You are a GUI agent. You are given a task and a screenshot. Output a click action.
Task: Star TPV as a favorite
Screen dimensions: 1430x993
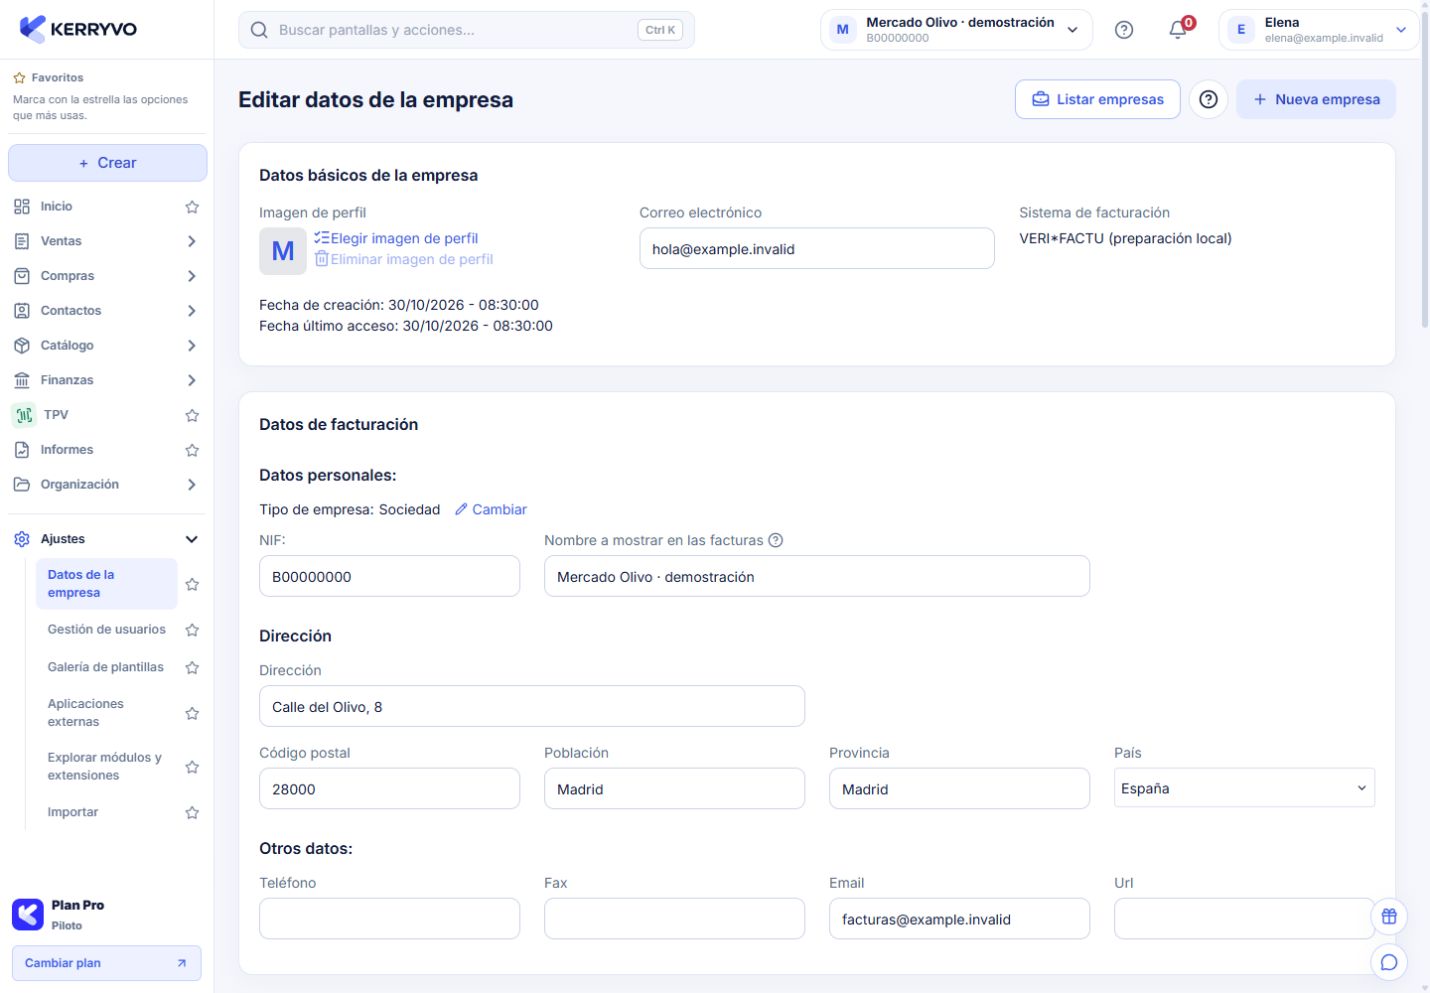coord(192,415)
